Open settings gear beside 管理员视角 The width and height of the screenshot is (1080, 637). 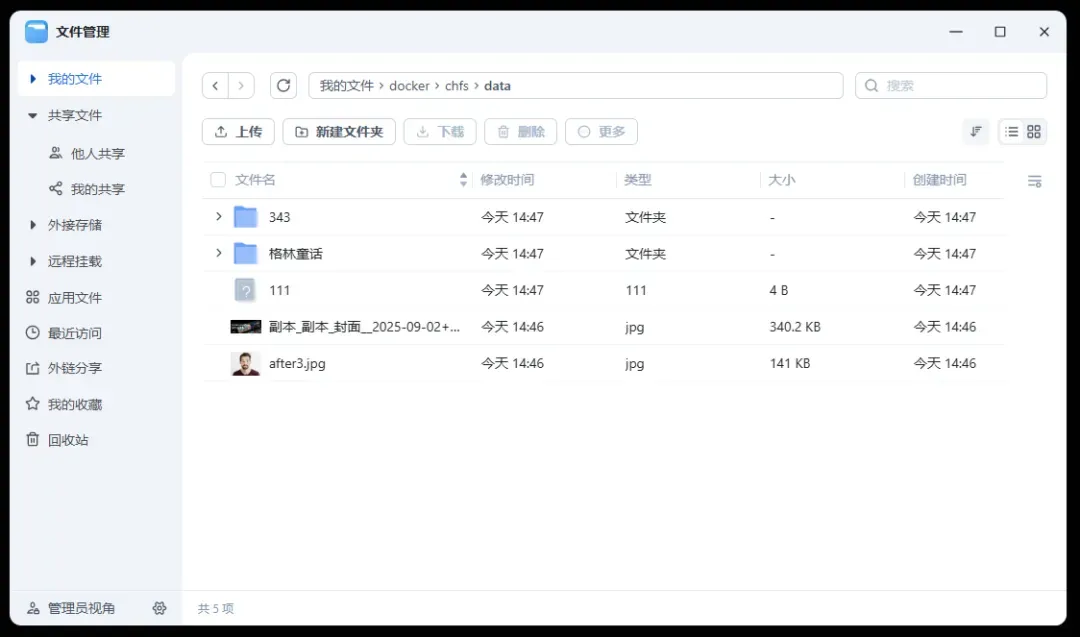pos(159,608)
